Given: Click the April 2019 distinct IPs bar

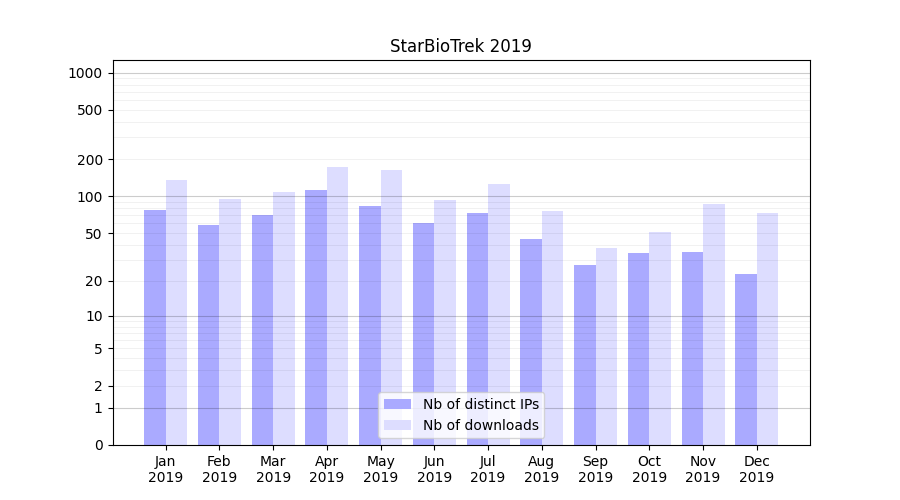Looking at the screenshot, I should tap(316, 317).
